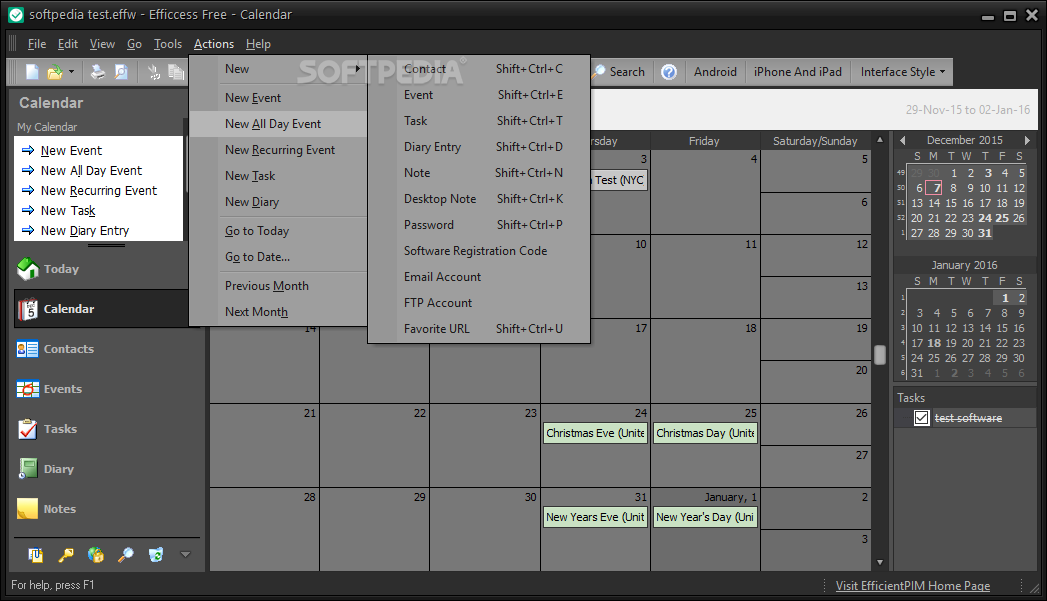Click the calendar vertical scrollbar thumb

(880, 355)
